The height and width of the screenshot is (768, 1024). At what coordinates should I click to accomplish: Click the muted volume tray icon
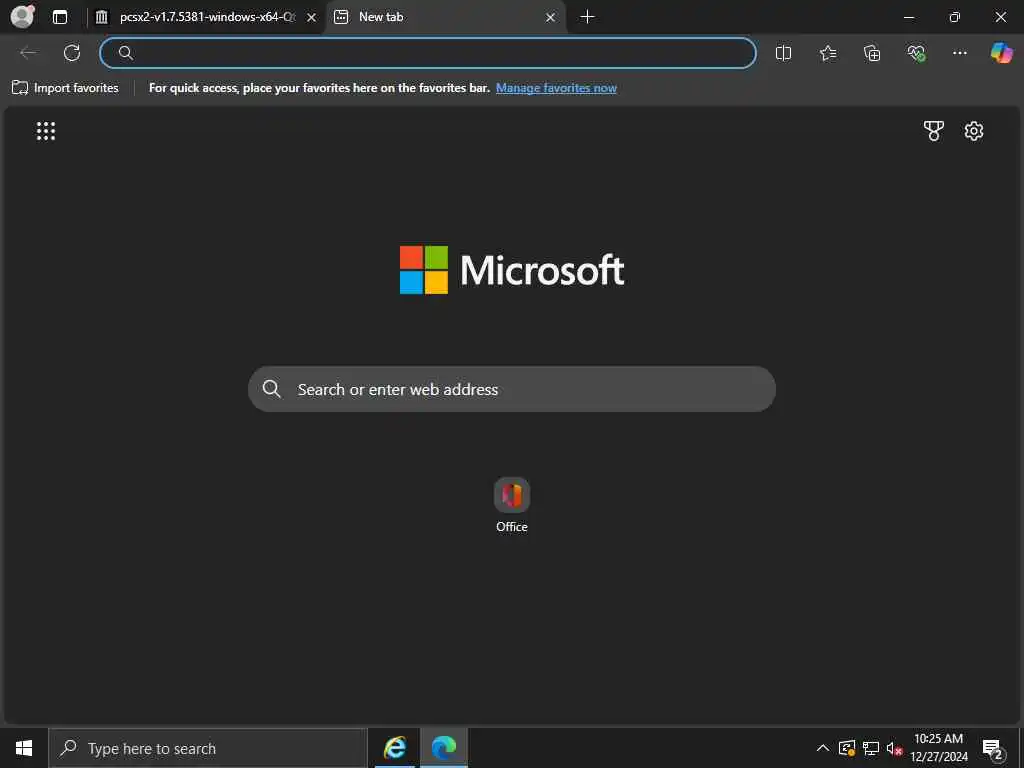pyautogui.click(x=894, y=748)
